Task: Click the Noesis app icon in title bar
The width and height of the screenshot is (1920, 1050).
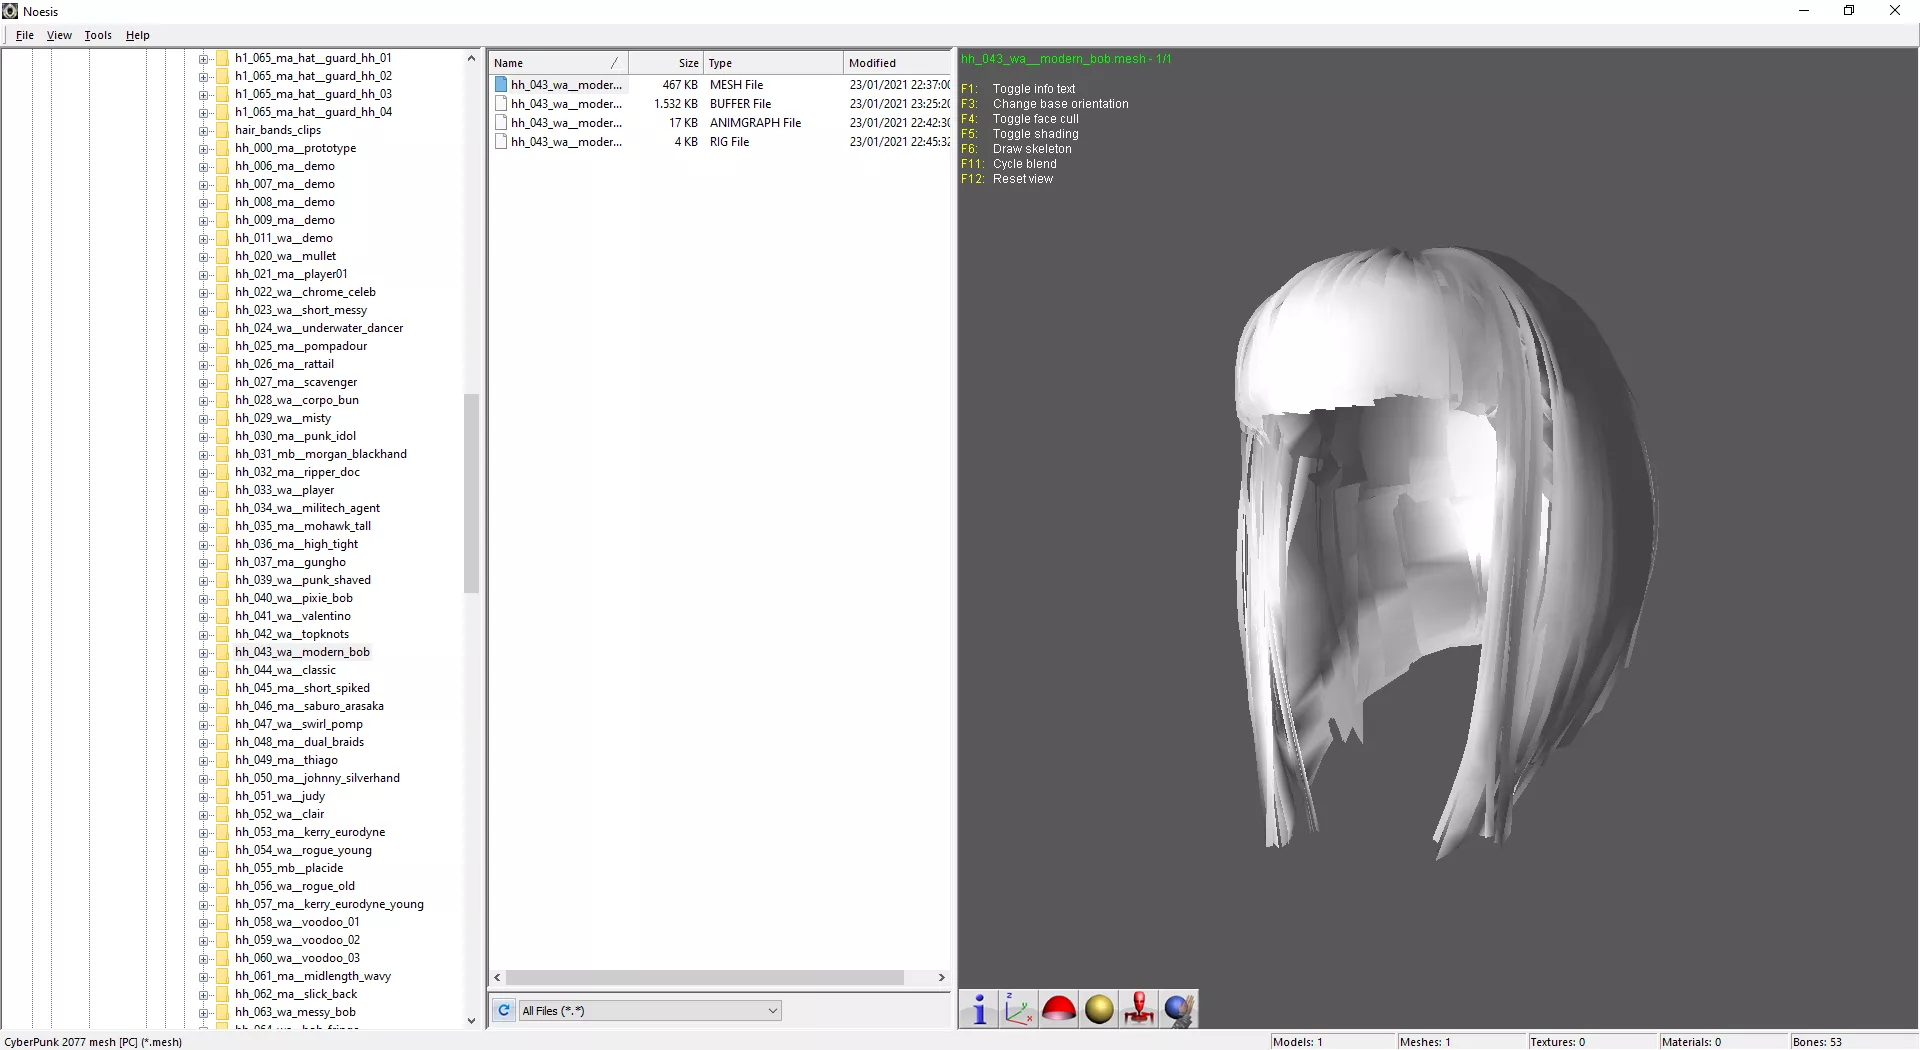Action: point(10,11)
